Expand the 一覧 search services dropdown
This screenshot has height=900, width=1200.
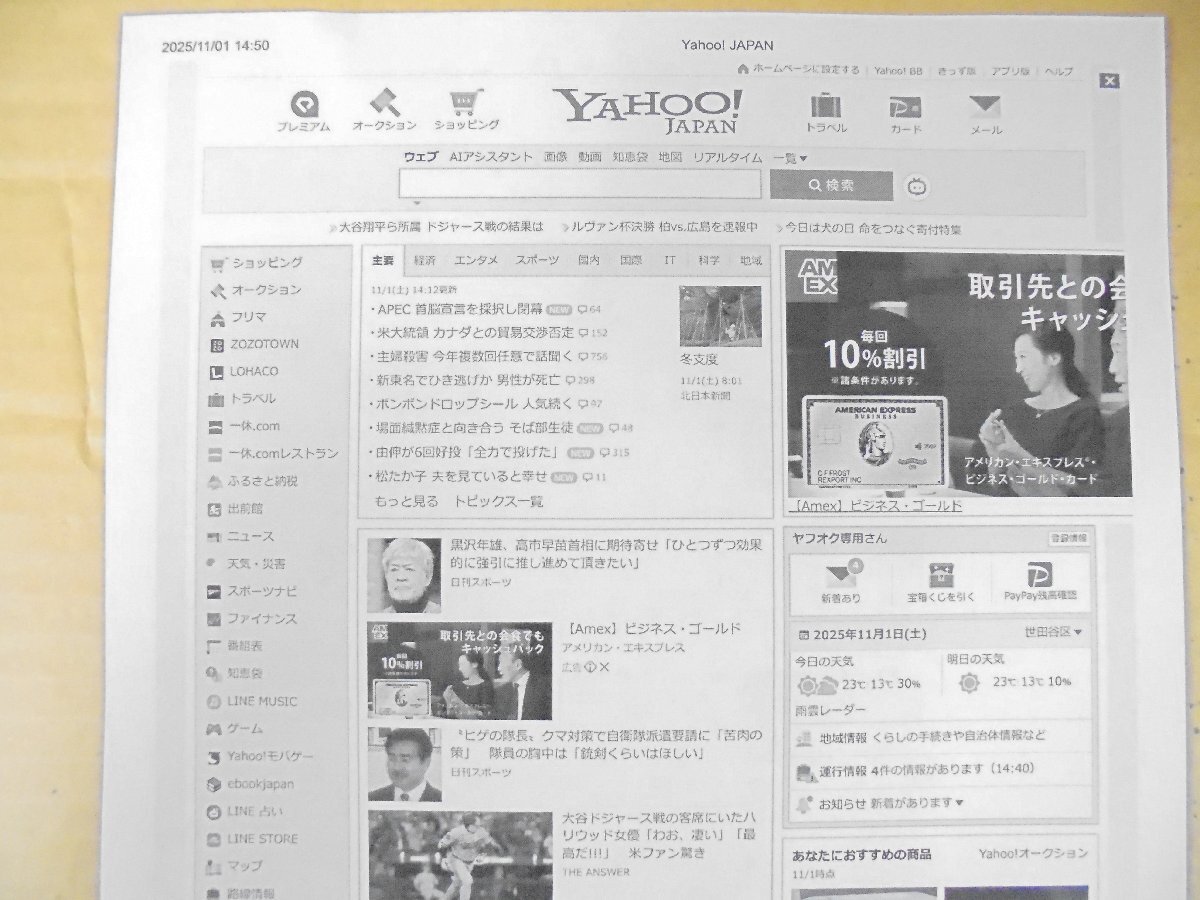pyautogui.click(x=789, y=156)
